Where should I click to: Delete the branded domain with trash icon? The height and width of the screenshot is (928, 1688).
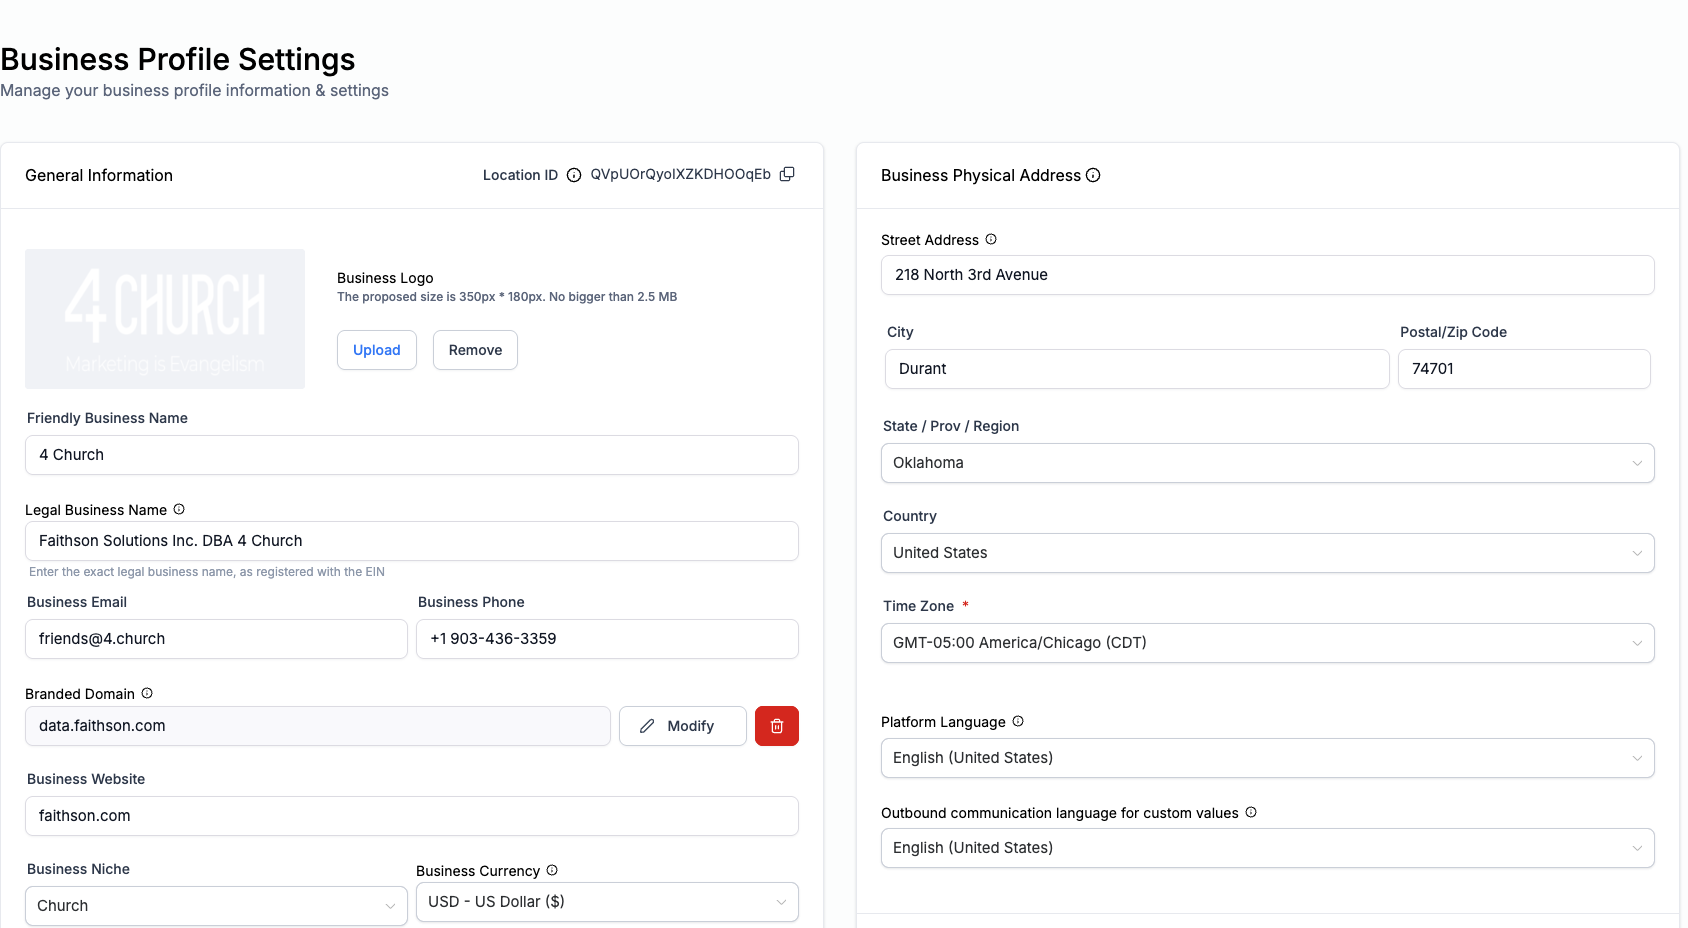pyautogui.click(x=777, y=726)
